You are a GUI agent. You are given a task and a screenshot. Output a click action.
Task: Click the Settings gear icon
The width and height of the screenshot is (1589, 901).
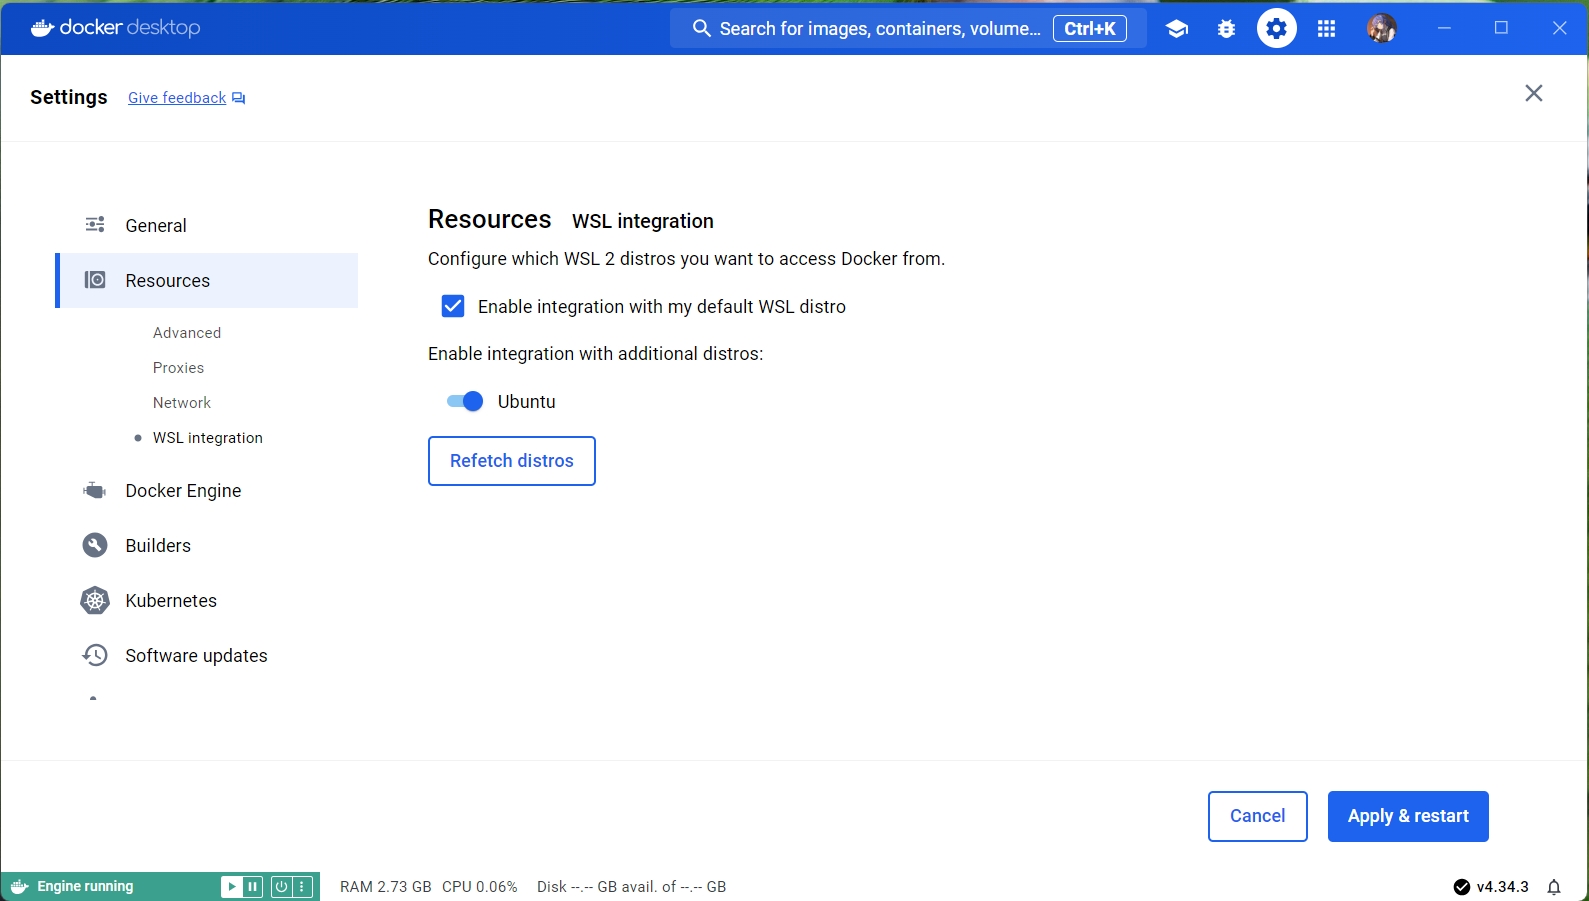tap(1276, 29)
